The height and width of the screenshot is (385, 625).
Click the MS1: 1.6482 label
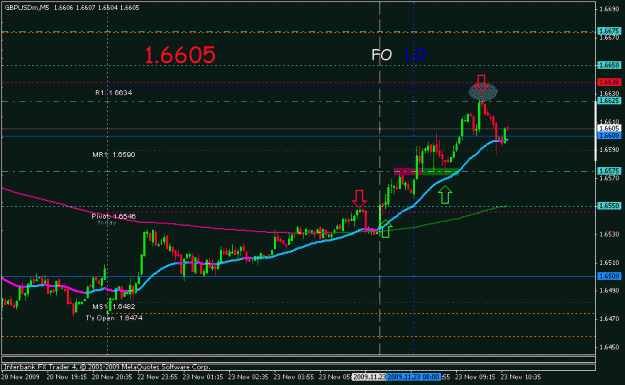click(x=114, y=306)
